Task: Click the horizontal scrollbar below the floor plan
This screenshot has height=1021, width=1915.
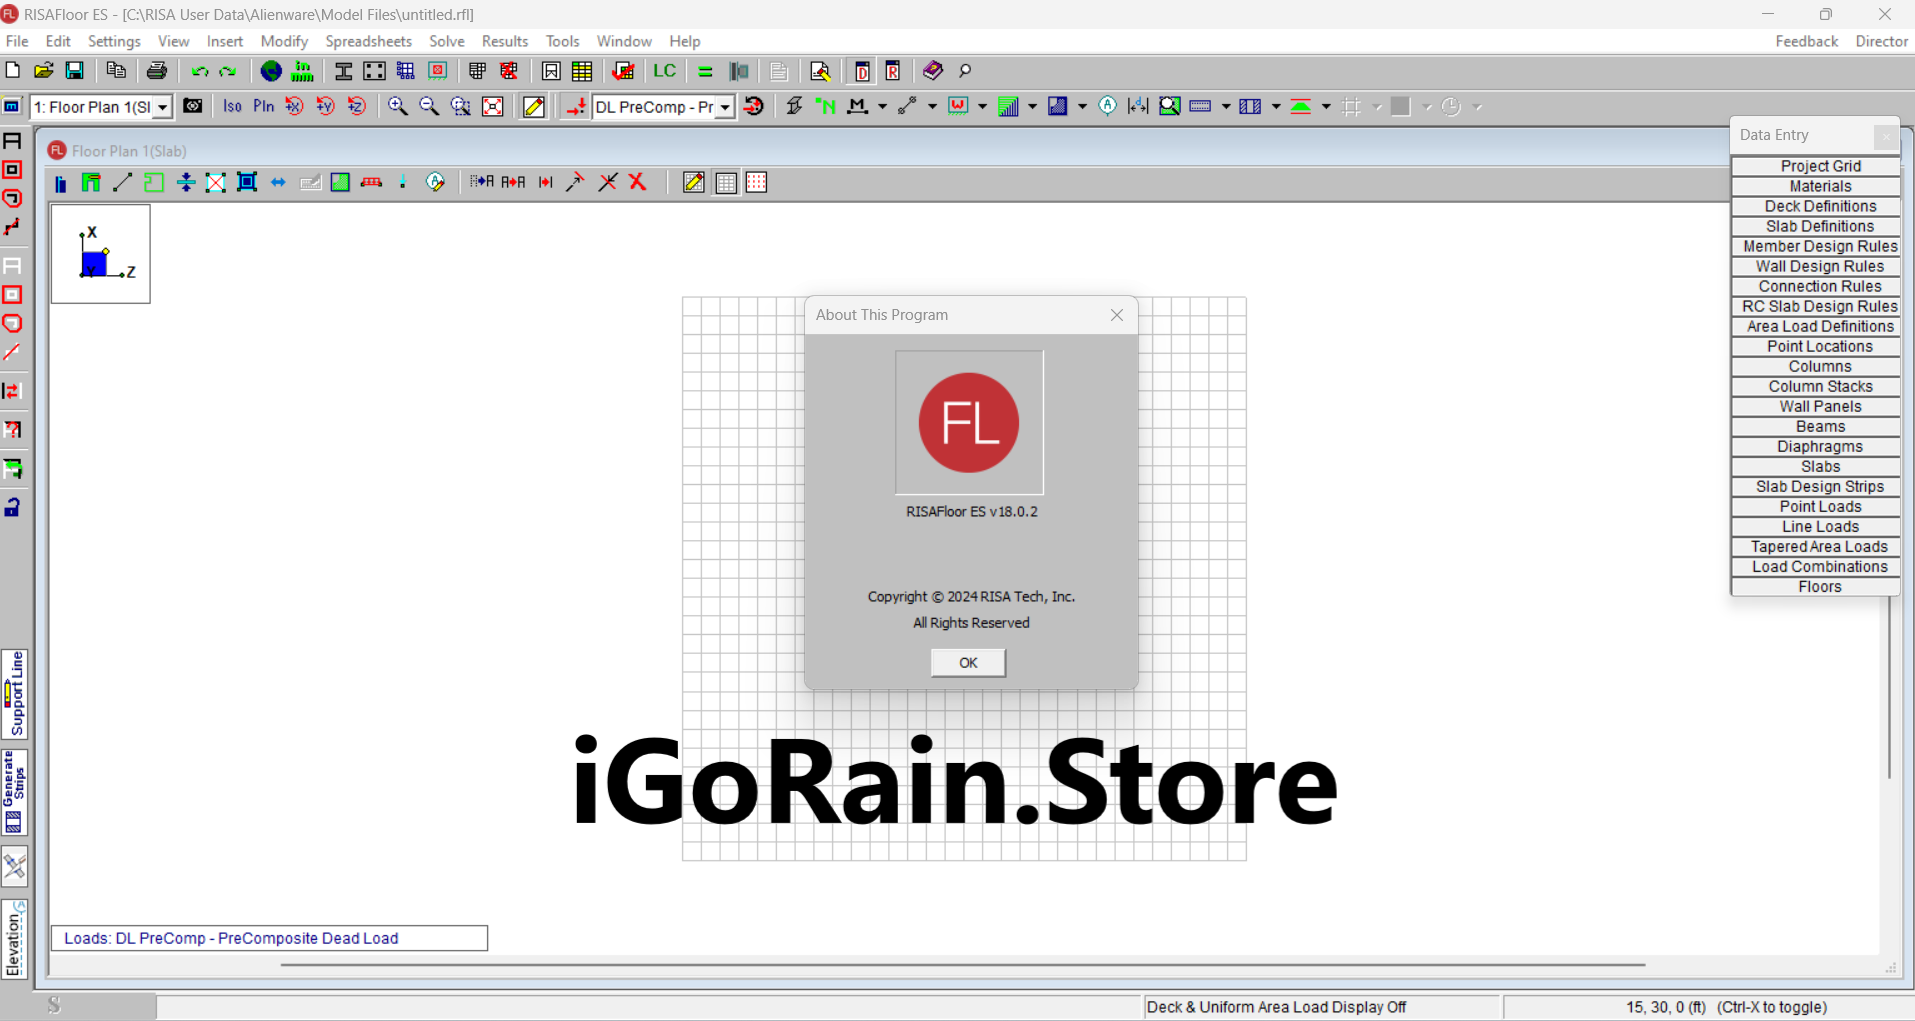Action: point(962,965)
